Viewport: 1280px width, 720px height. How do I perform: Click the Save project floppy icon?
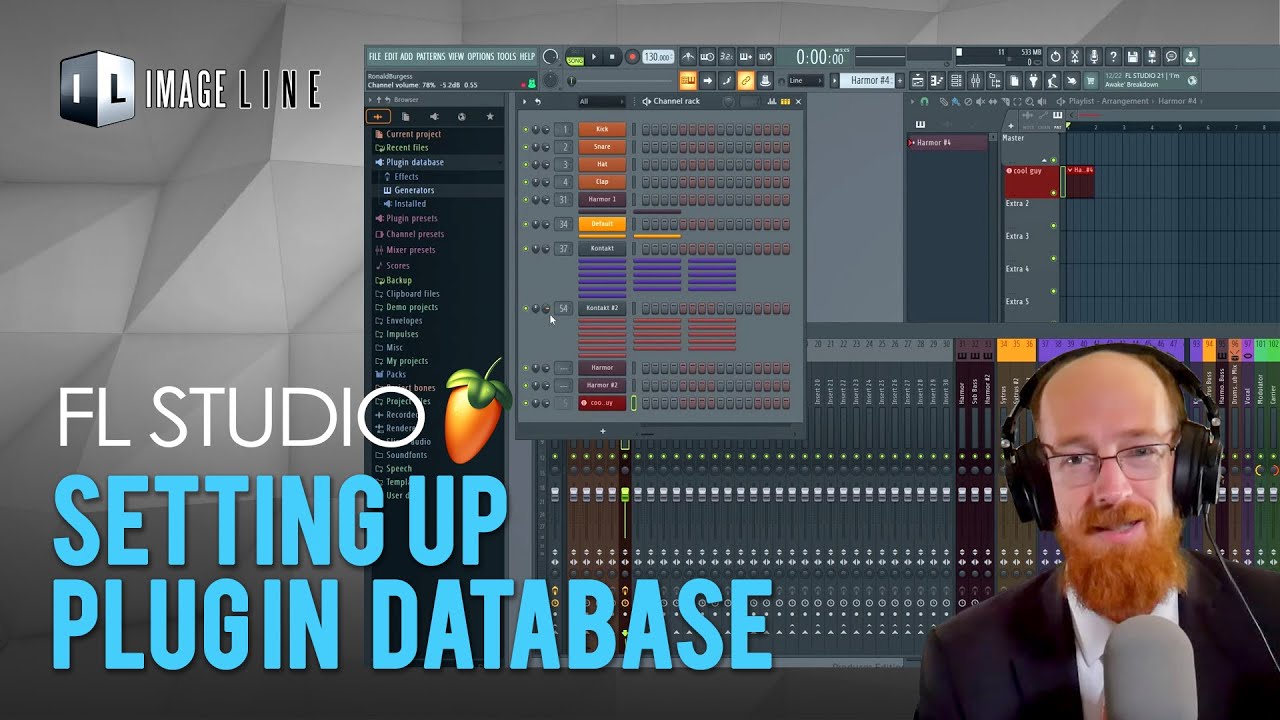click(x=1133, y=57)
